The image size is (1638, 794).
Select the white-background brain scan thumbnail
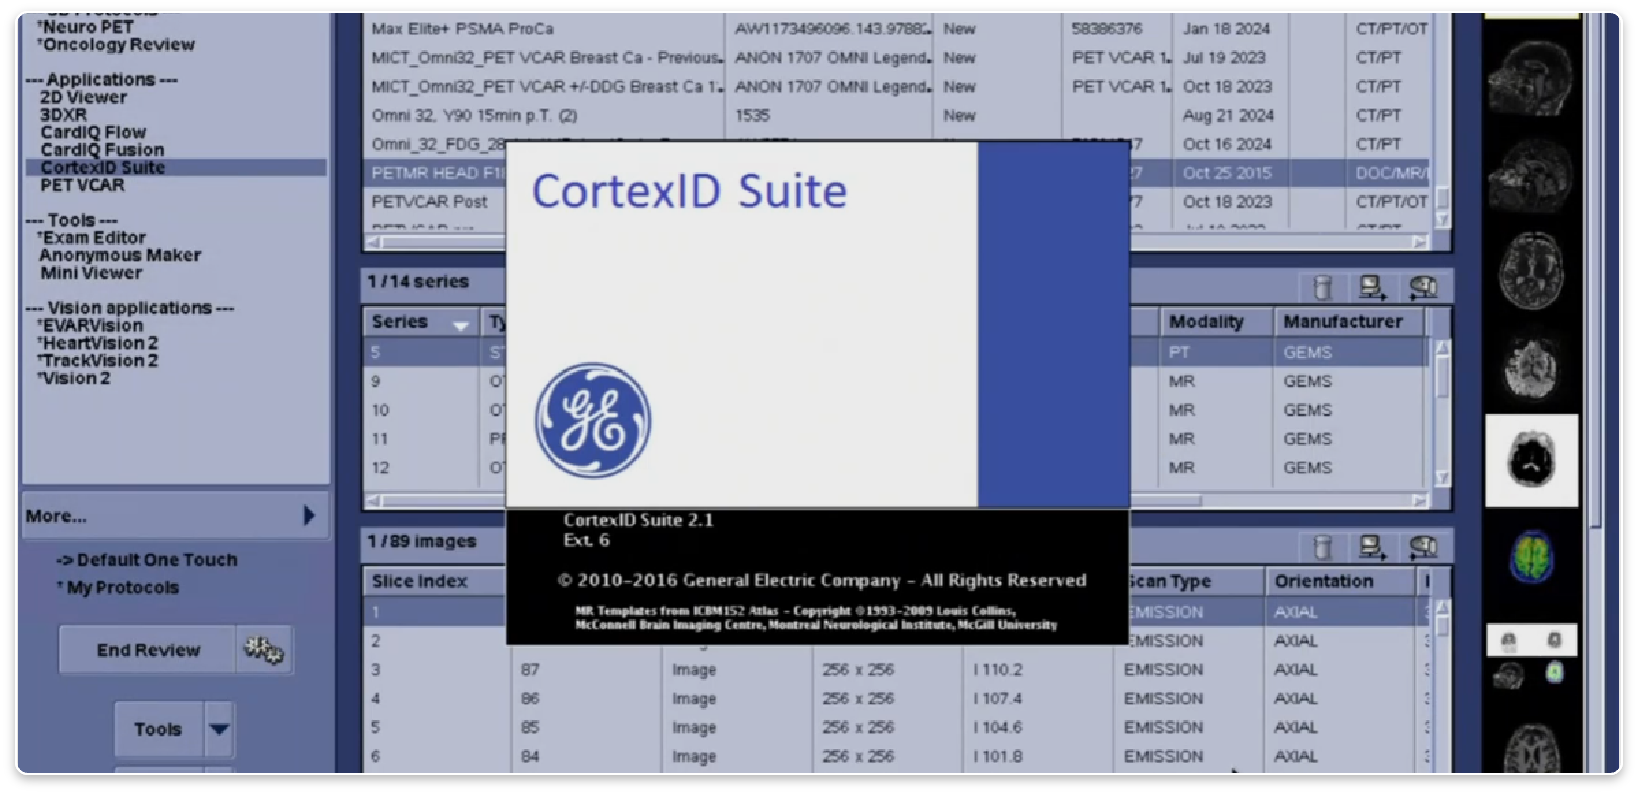point(1531,461)
